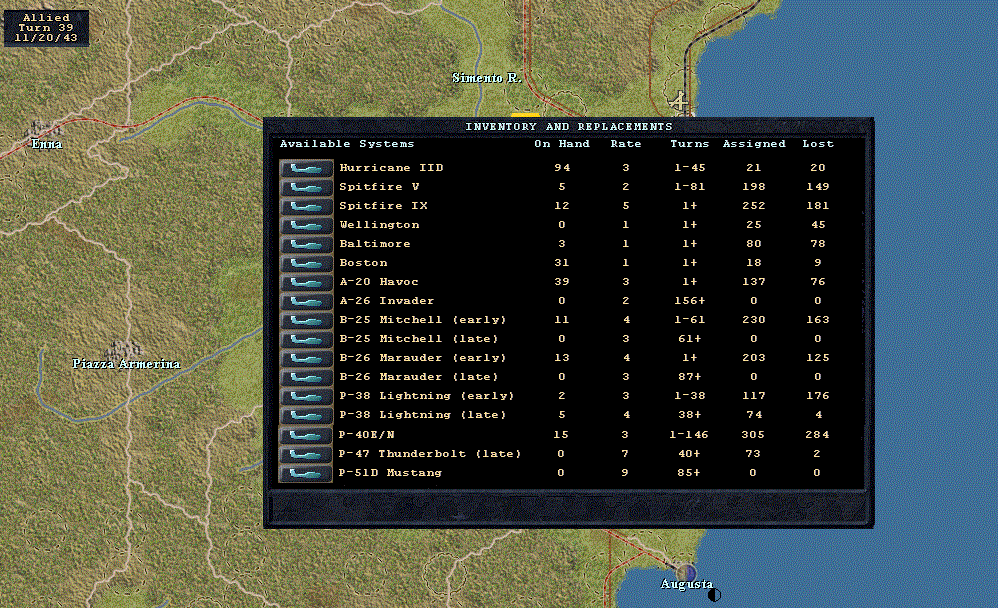Click the B-25 Mitchell (early) name
Image resolution: width=998 pixels, height=608 pixels.
(x=423, y=320)
